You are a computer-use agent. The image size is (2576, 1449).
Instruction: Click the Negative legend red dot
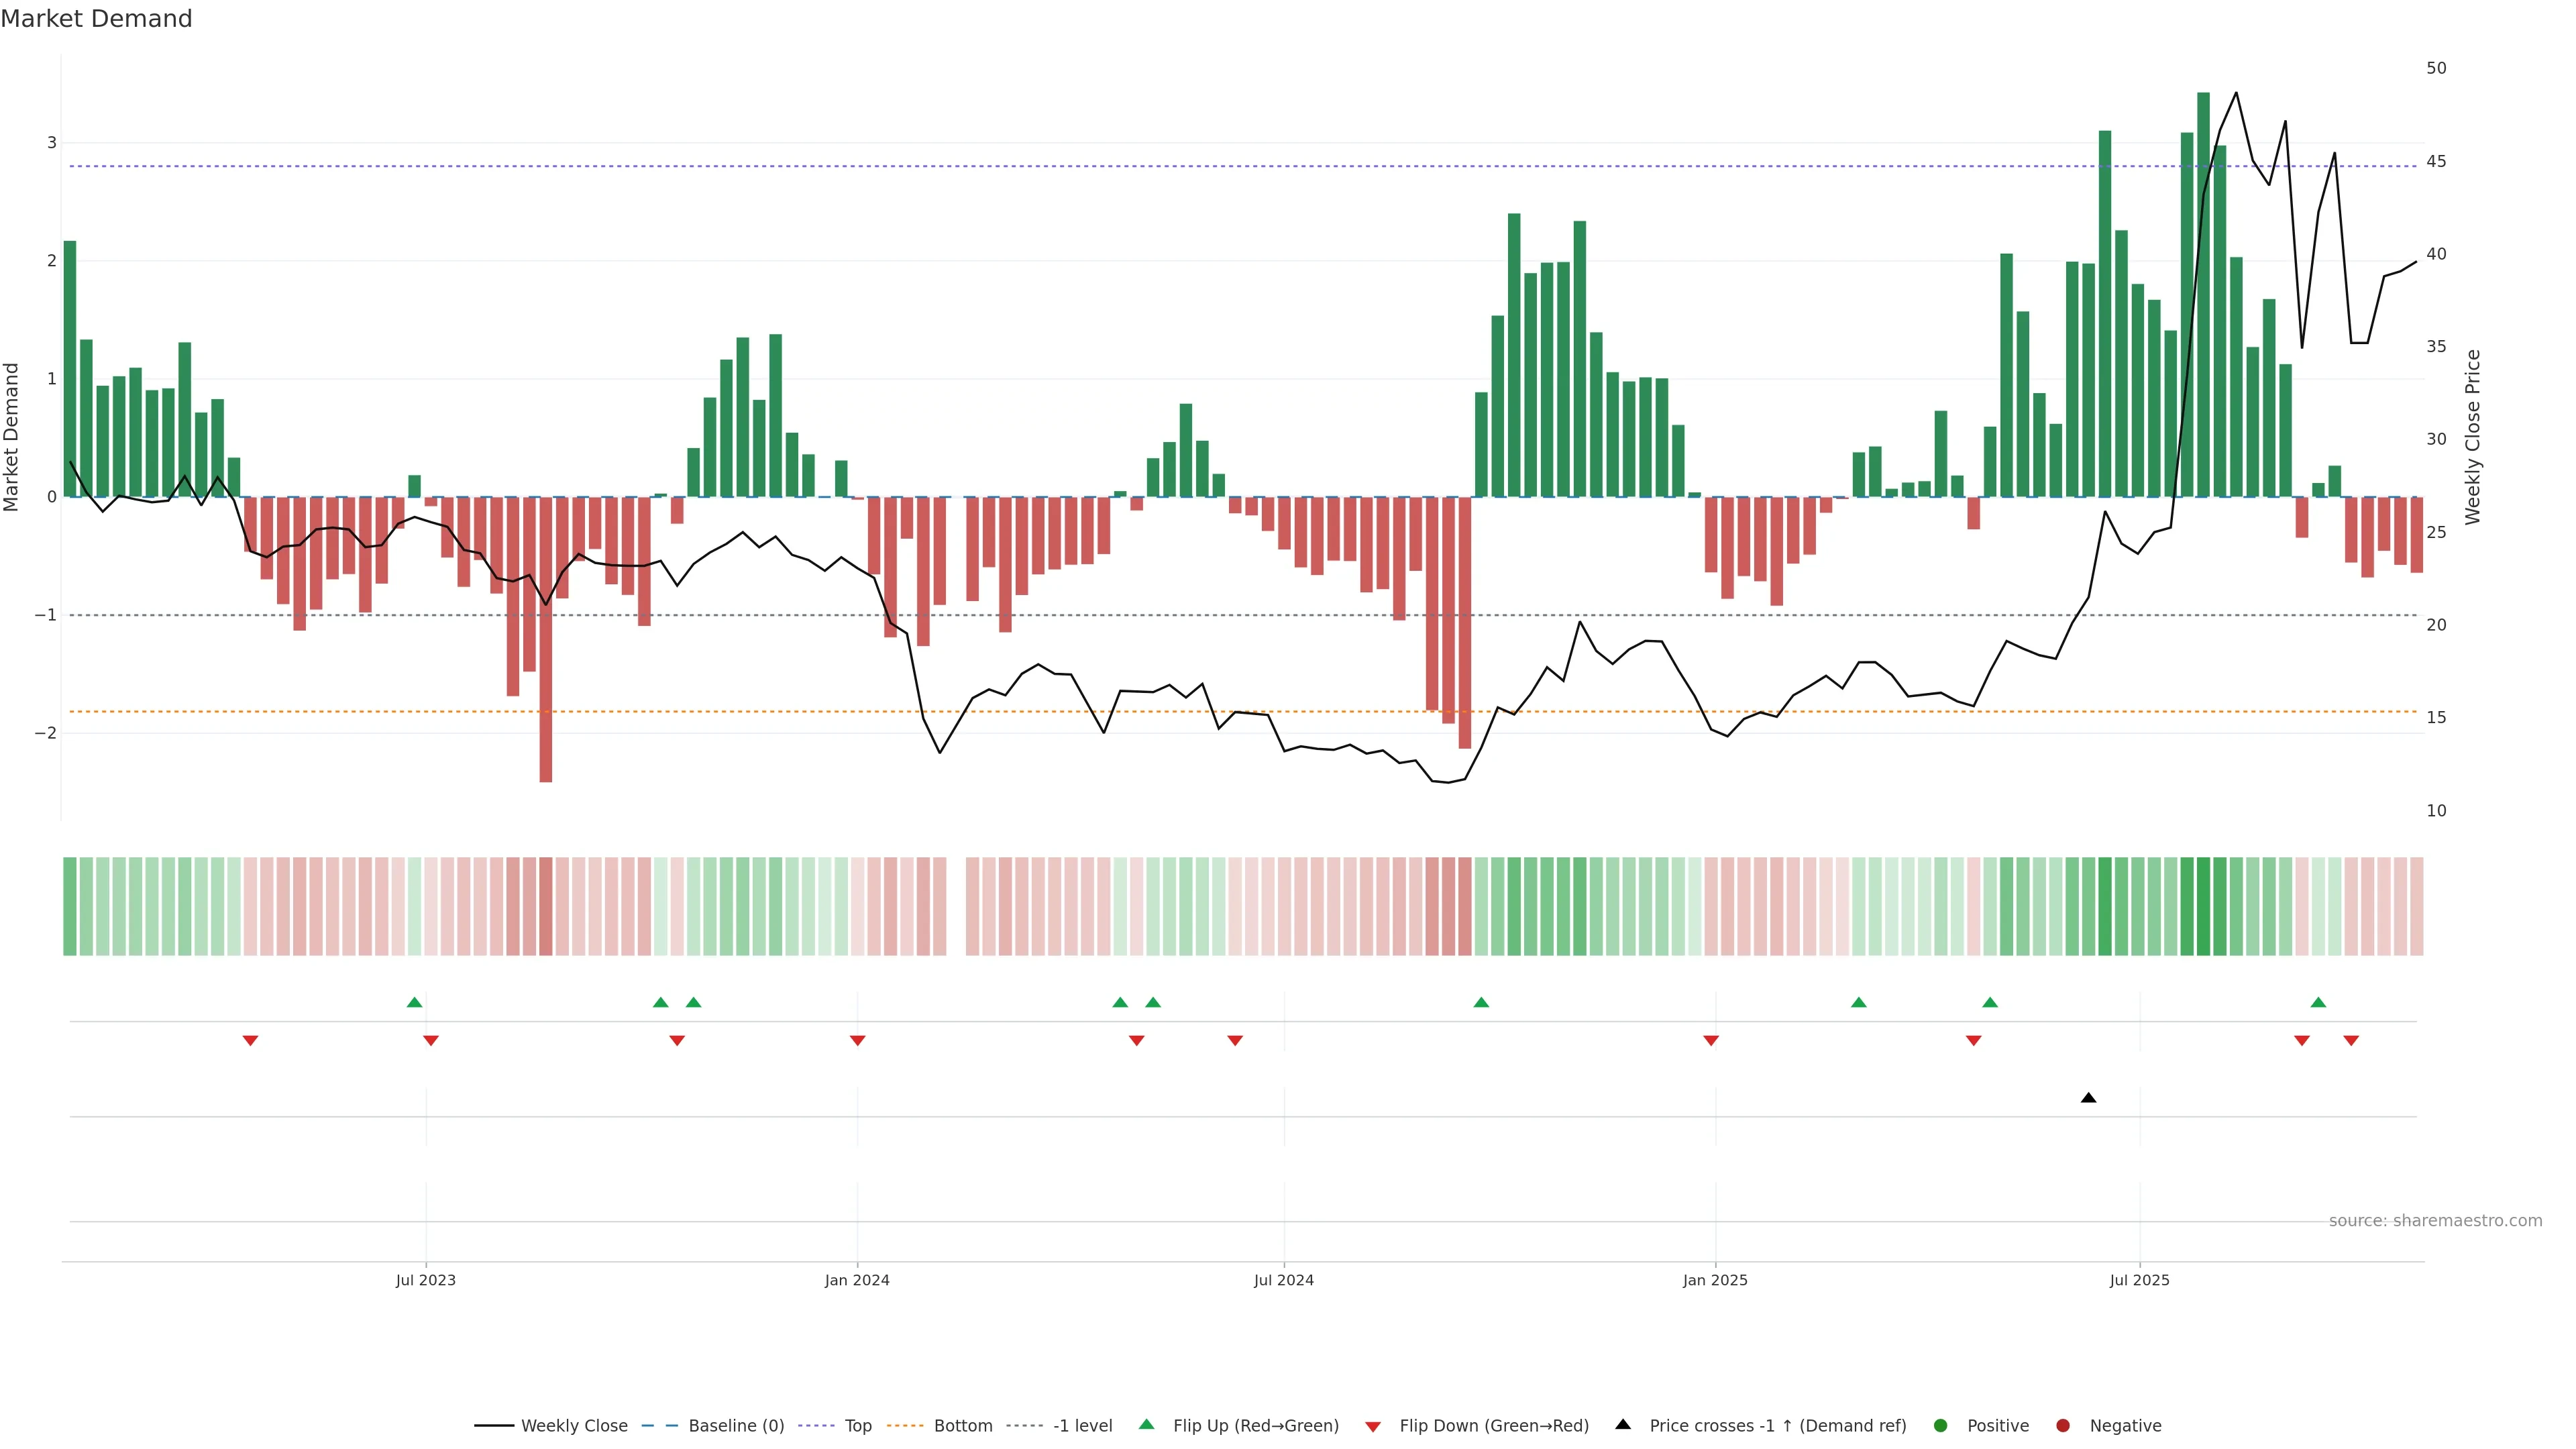click(2063, 1425)
